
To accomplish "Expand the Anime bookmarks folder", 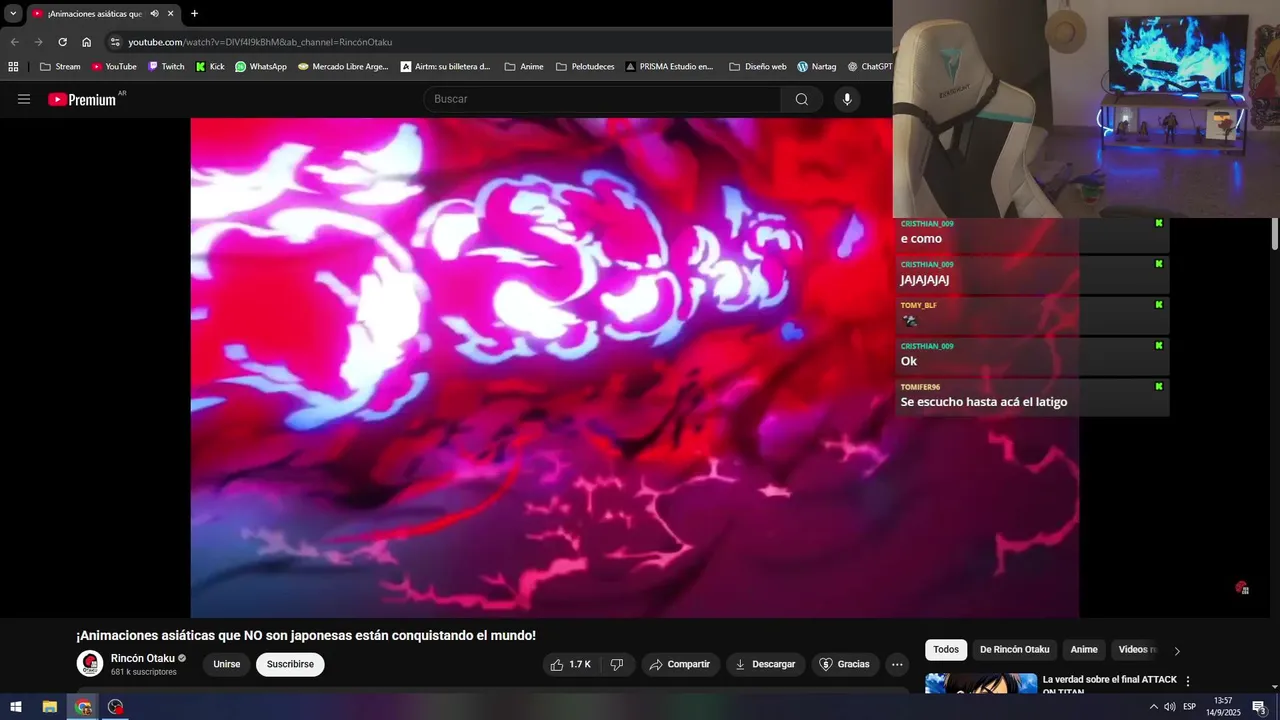I will click(x=524, y=67).
